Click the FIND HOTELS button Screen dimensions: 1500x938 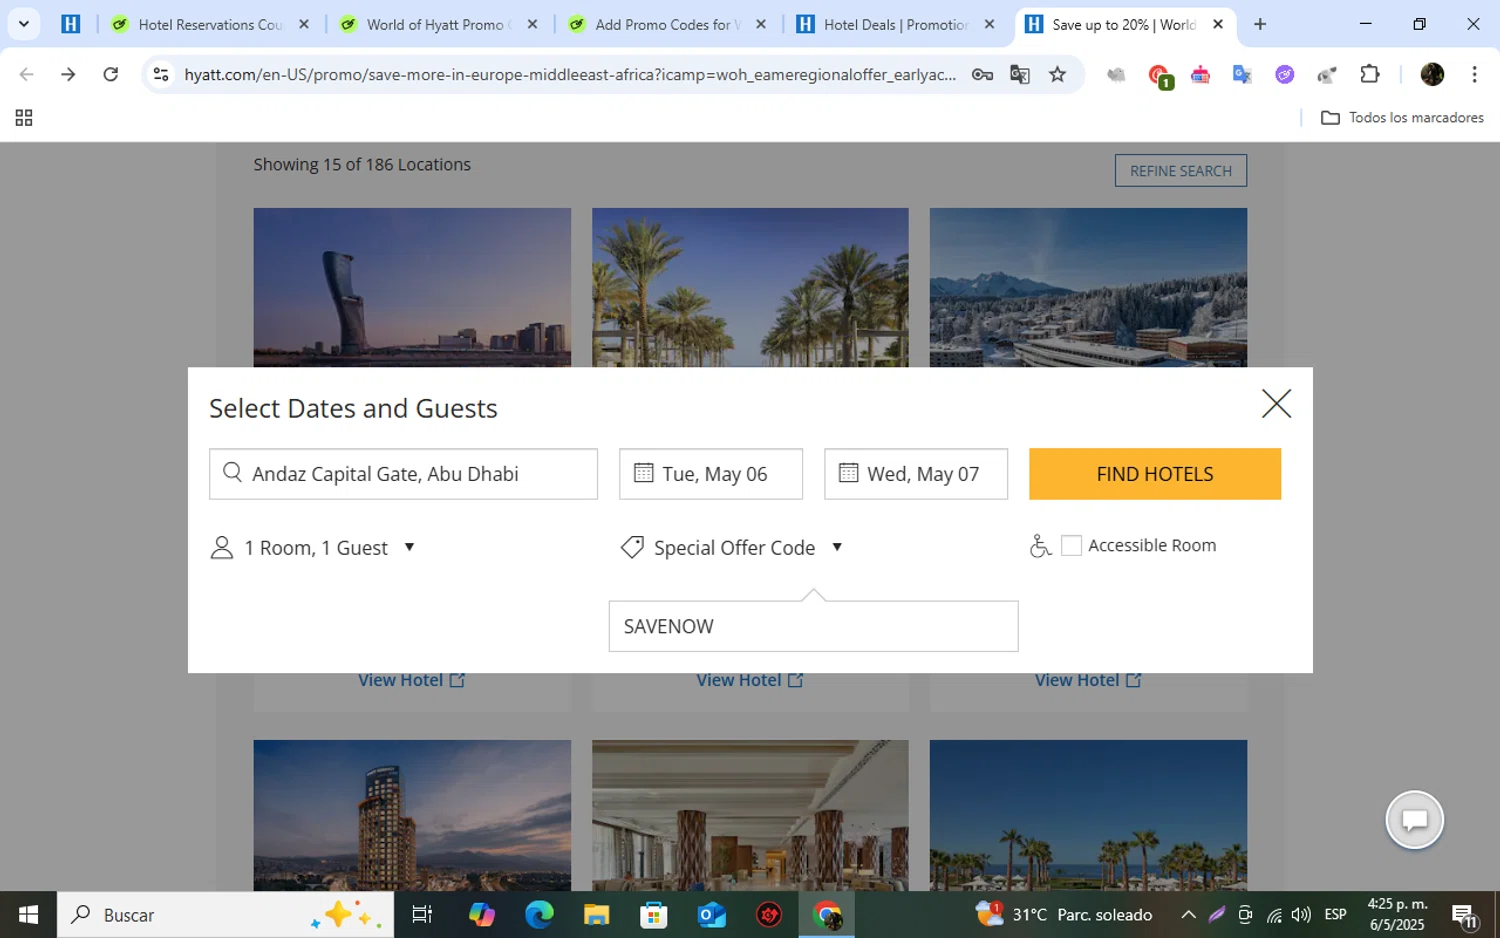1155,474
